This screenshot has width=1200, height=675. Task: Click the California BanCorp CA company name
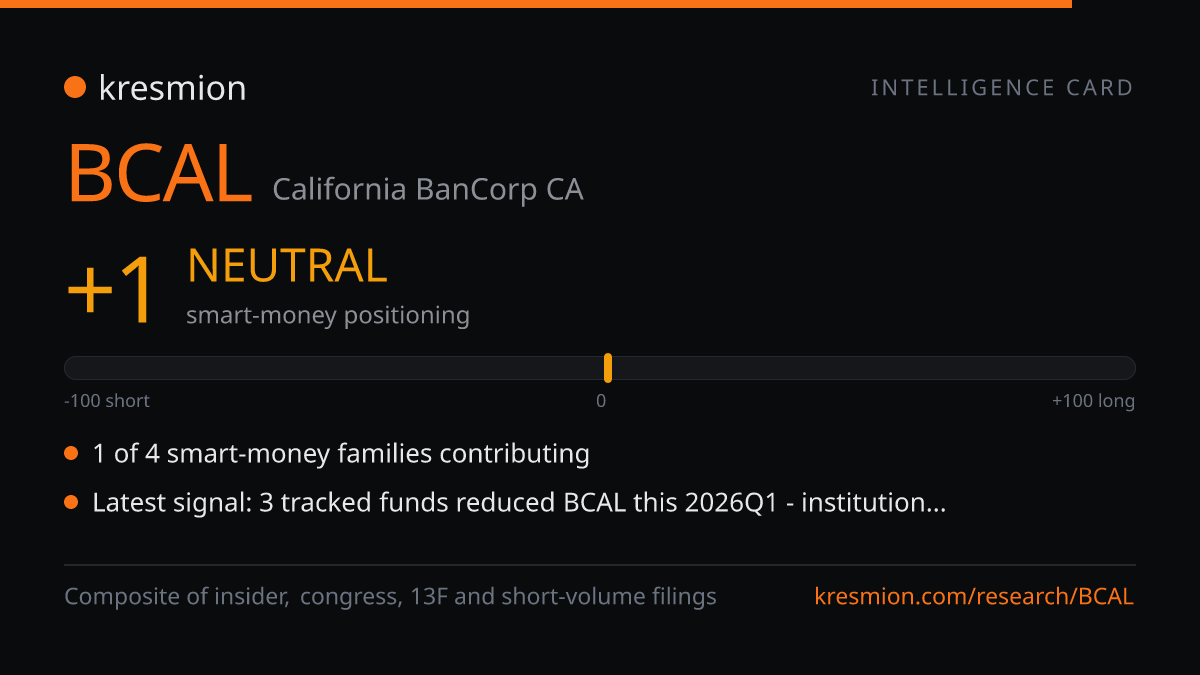tap(428, 189)
